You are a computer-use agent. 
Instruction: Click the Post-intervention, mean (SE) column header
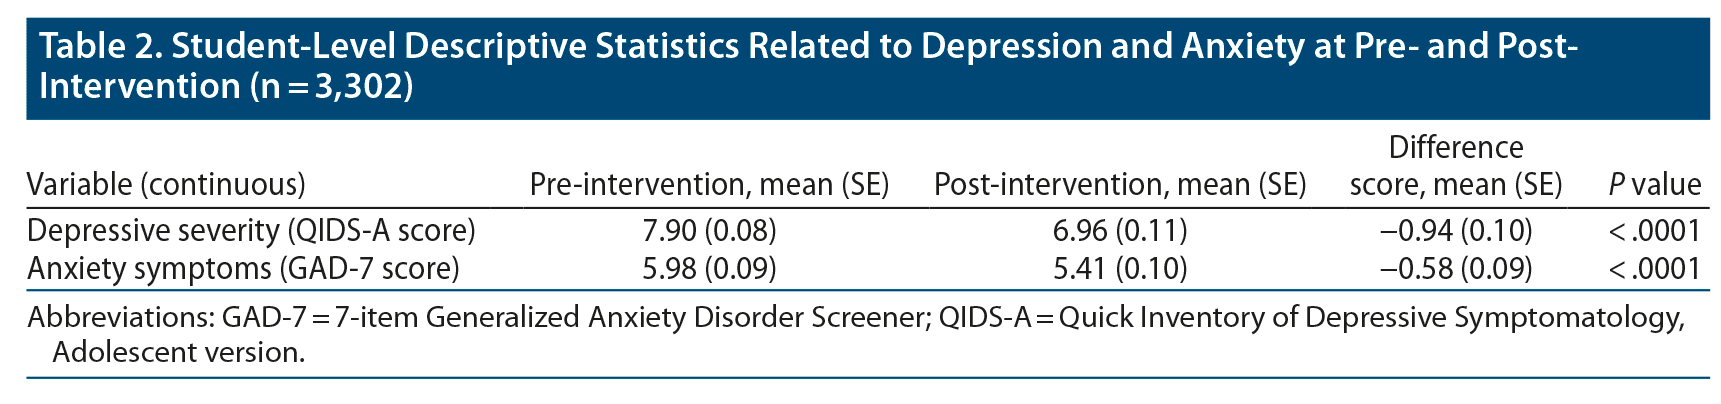[x=1120, y=185]
